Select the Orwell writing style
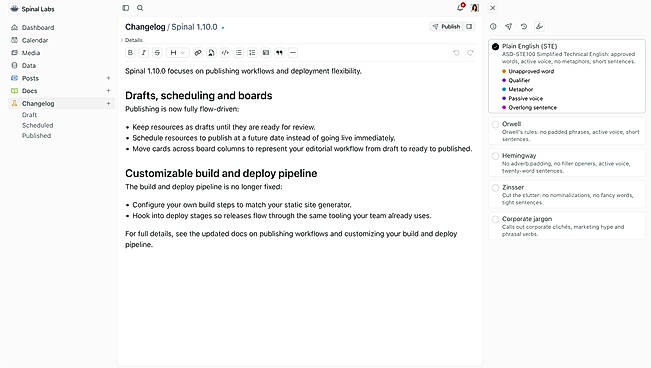 click(567, 131)
